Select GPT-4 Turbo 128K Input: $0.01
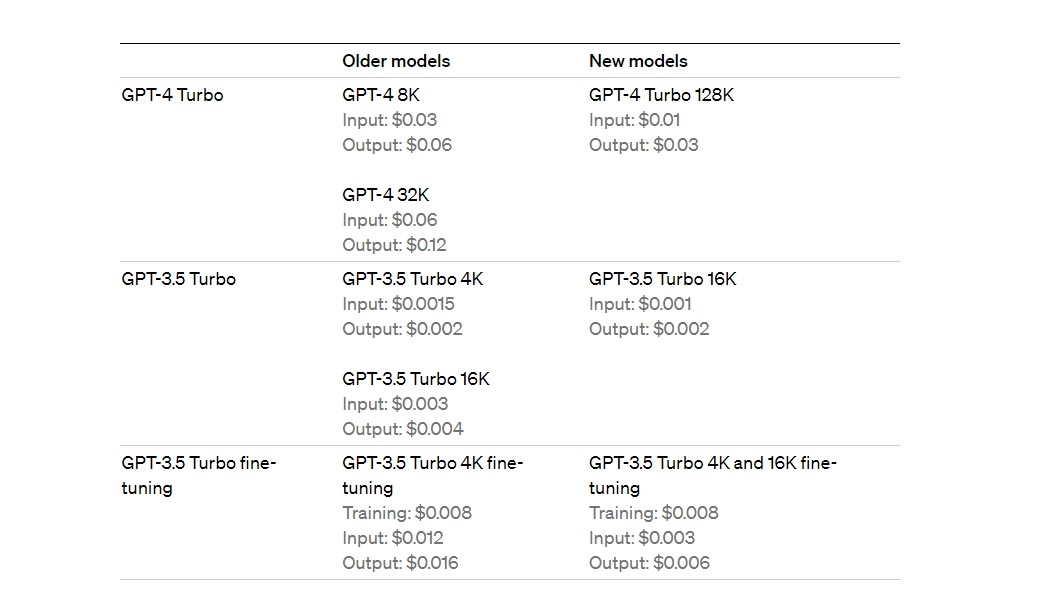Viewport: 1055px width, 591px height. click(x=634, y=120)
